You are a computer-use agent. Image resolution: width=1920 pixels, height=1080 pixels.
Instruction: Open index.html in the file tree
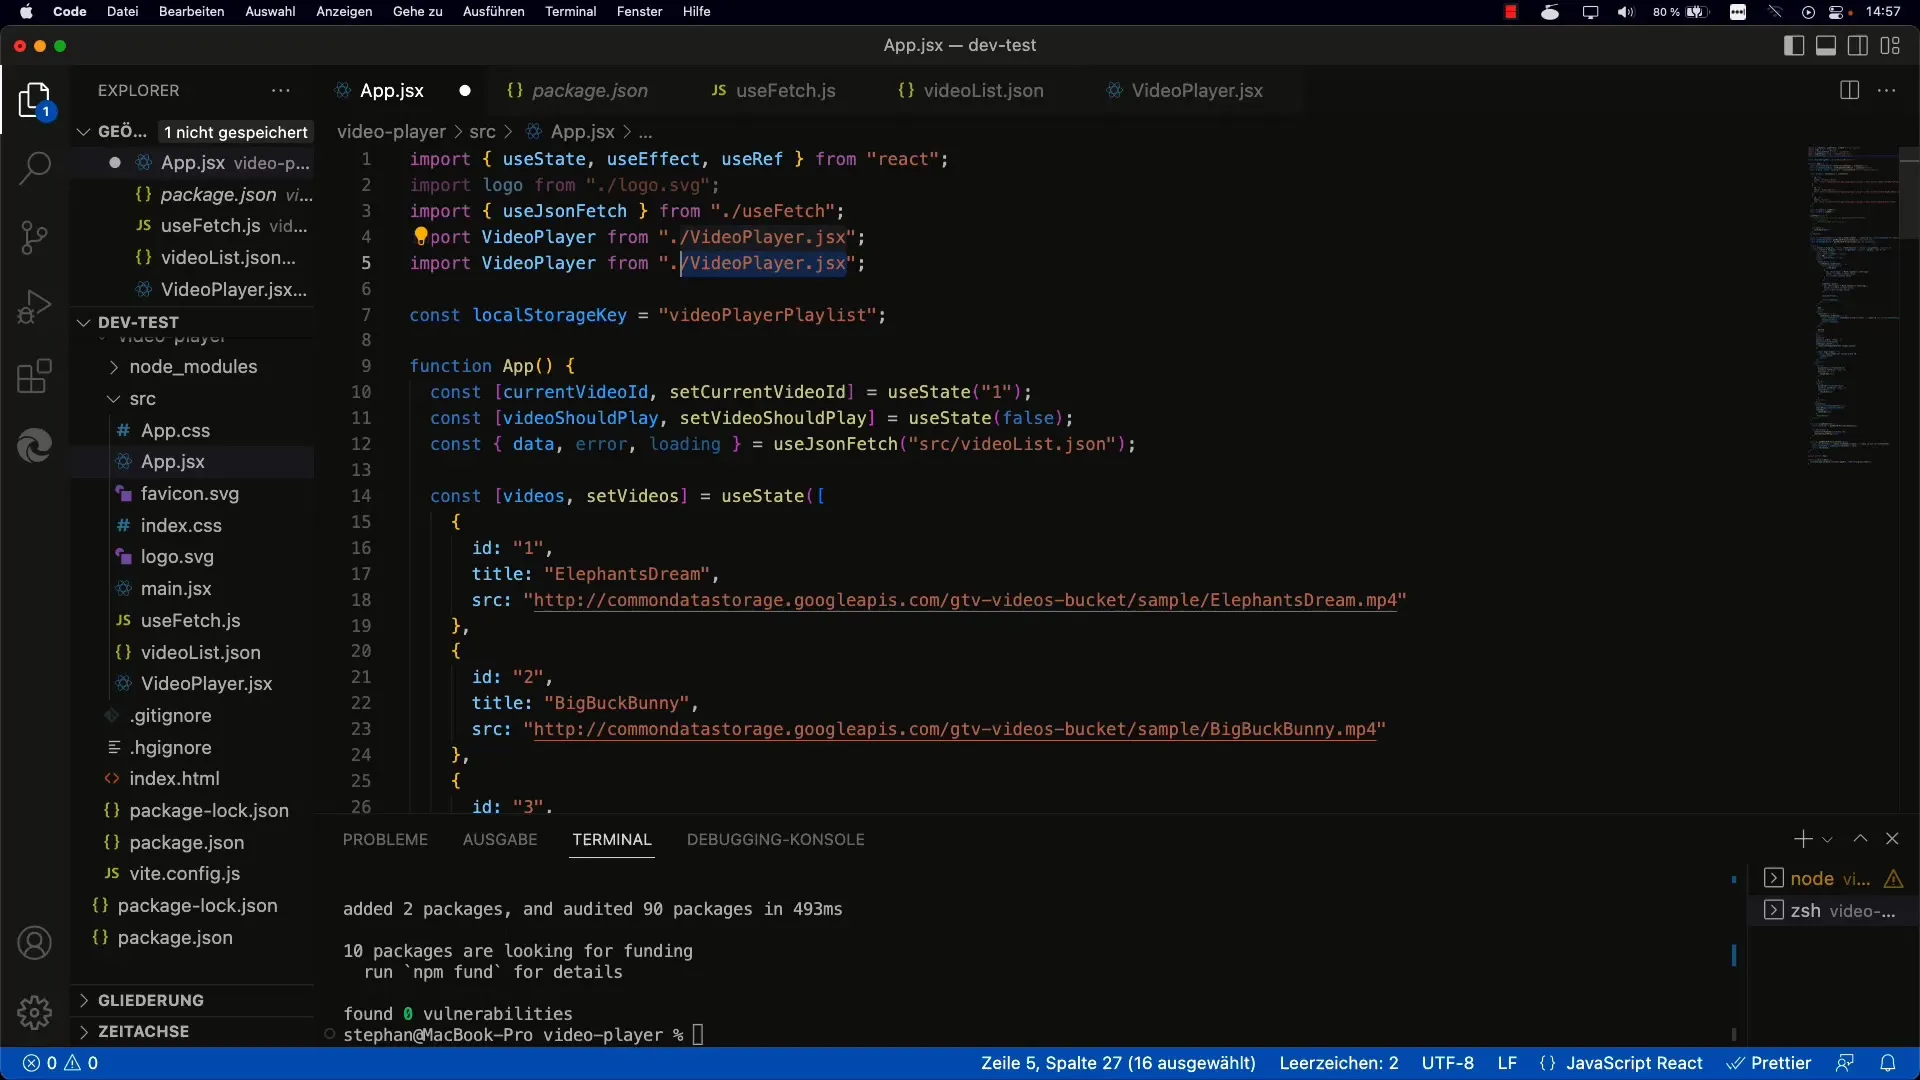pyautogui.click(x=174, y=778)
